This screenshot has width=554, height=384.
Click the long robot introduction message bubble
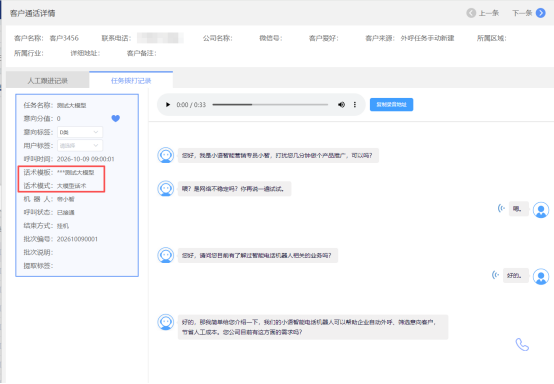click(x=313, y=327)
